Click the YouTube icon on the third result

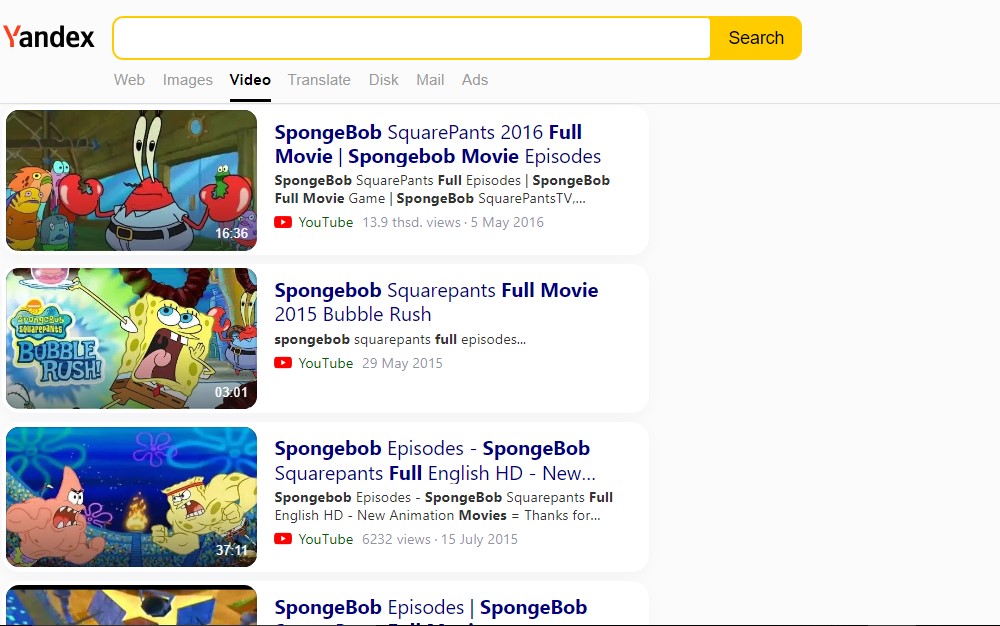point(283,539)
